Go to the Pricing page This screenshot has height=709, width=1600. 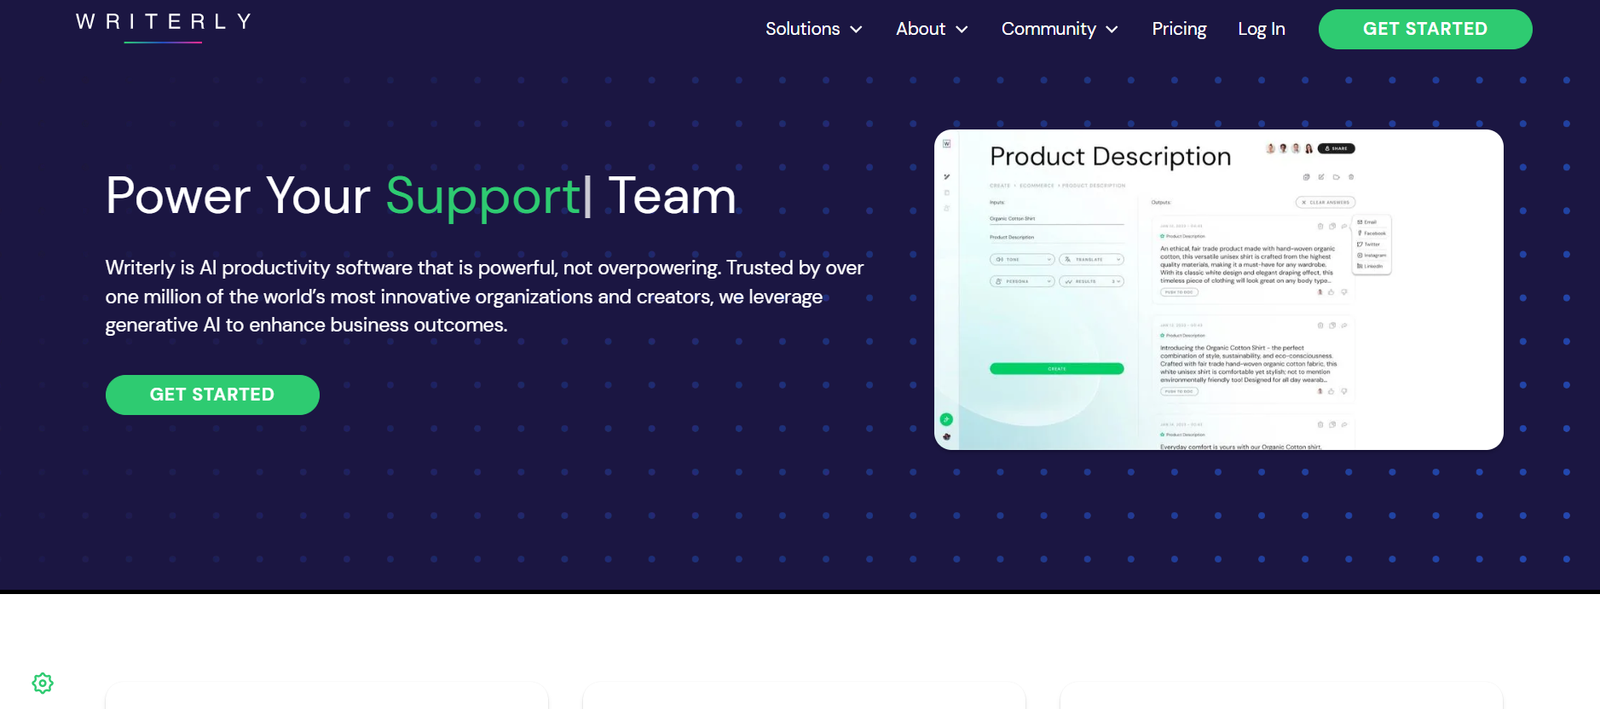[1179, 29]
